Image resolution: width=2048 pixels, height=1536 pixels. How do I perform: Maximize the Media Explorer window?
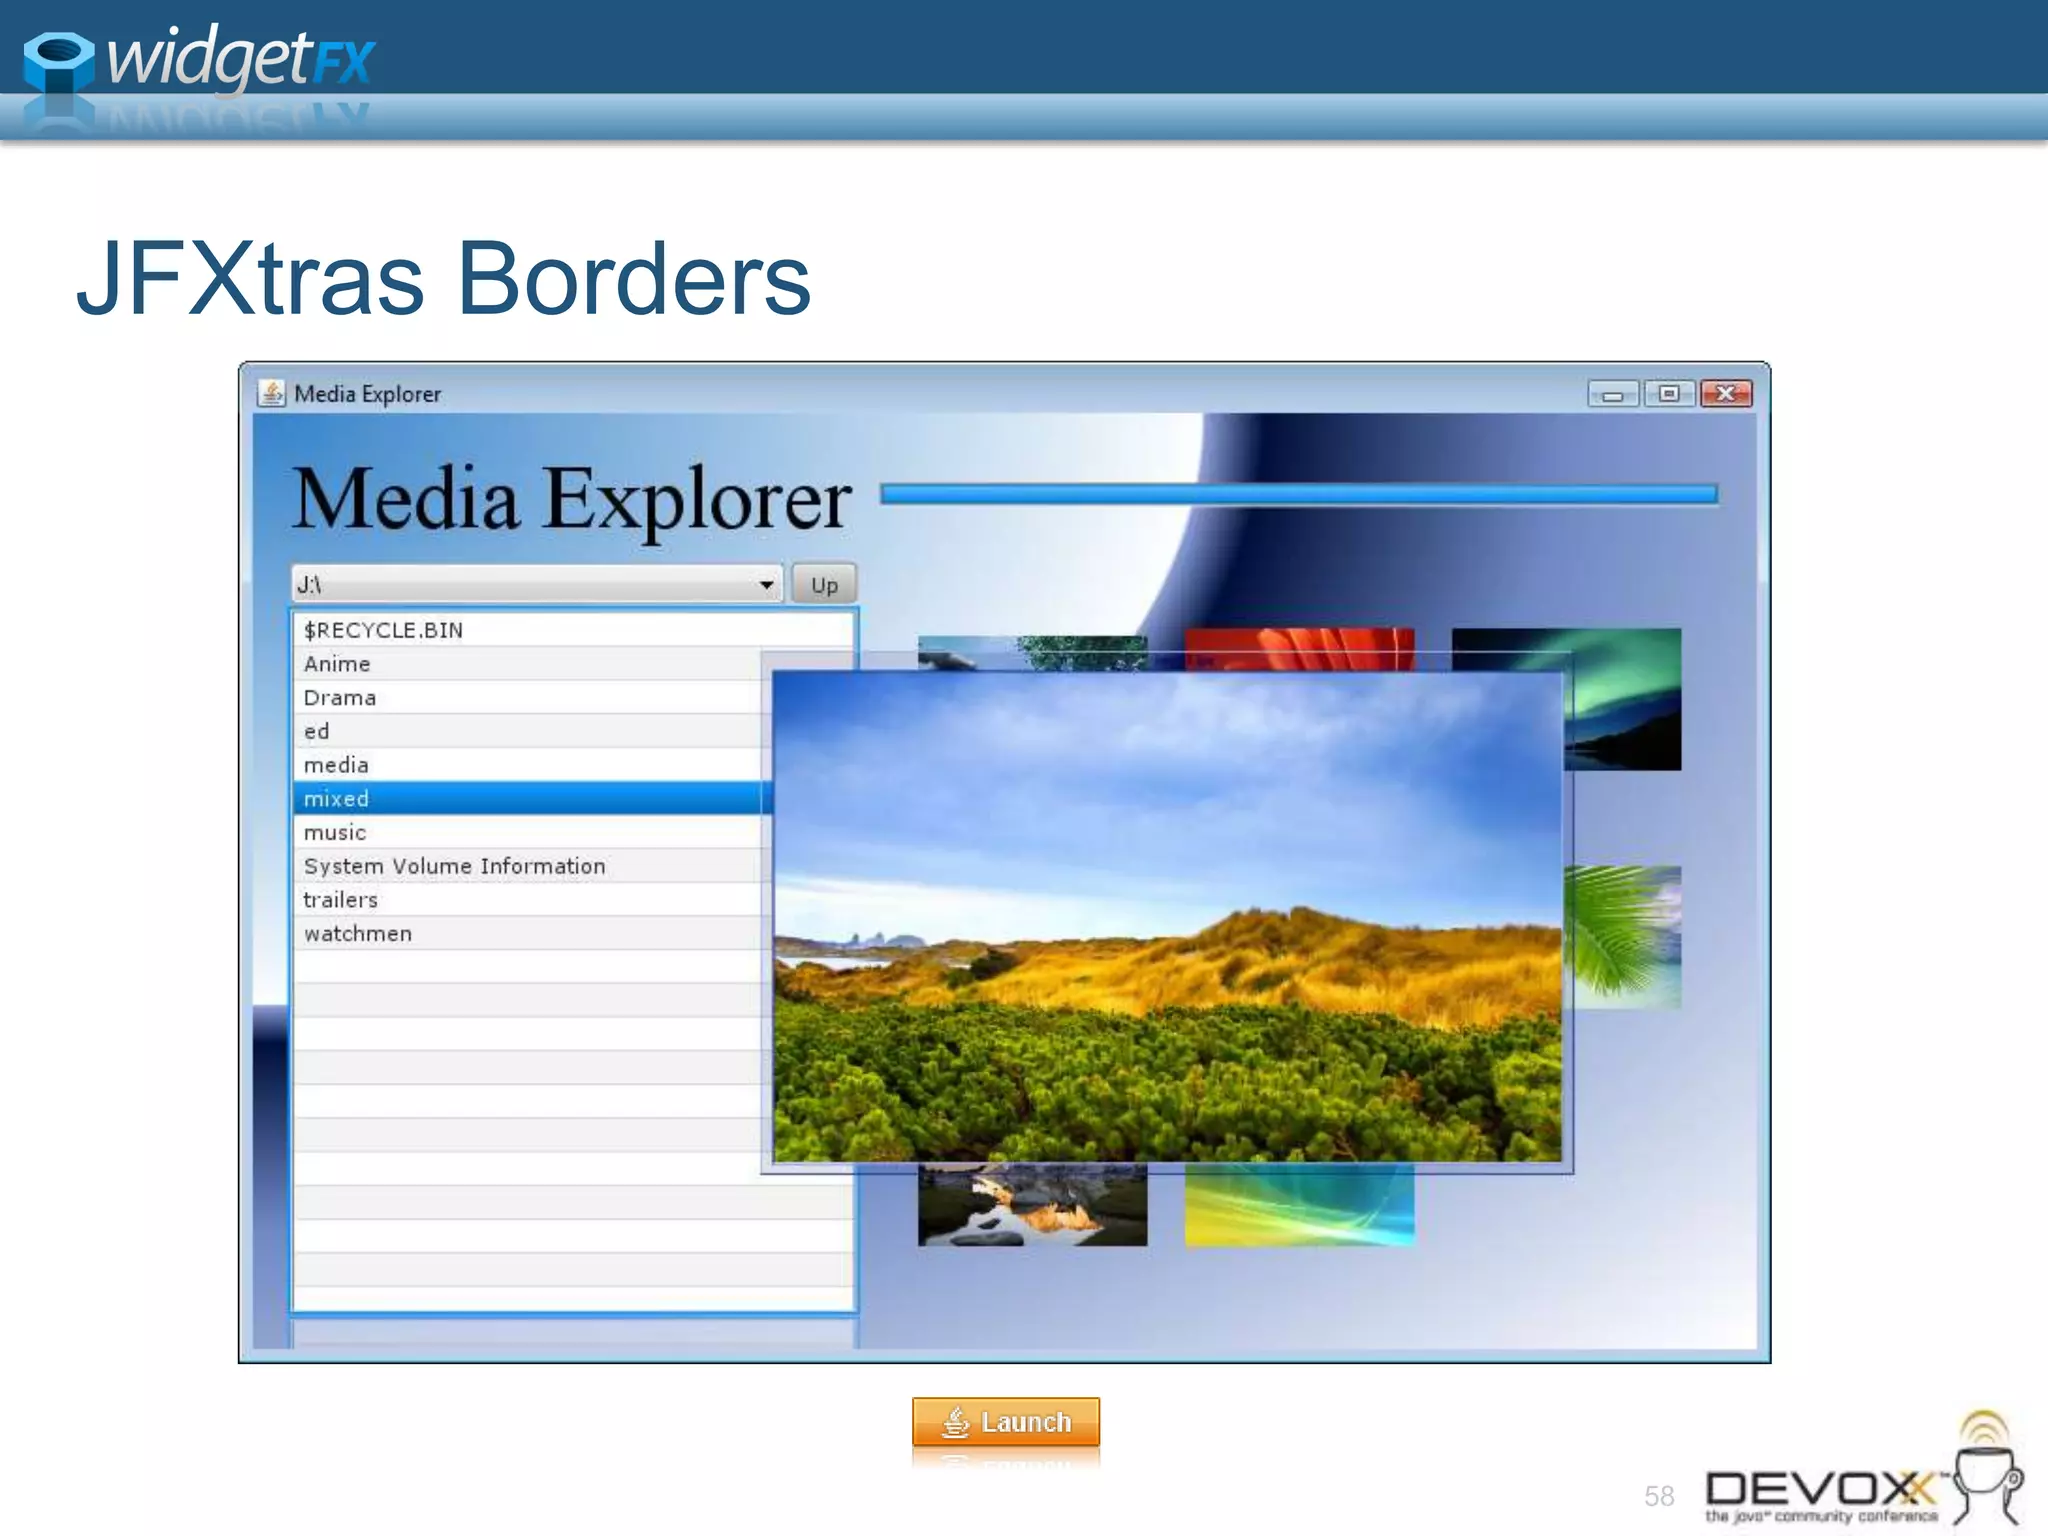[1668, 394]
